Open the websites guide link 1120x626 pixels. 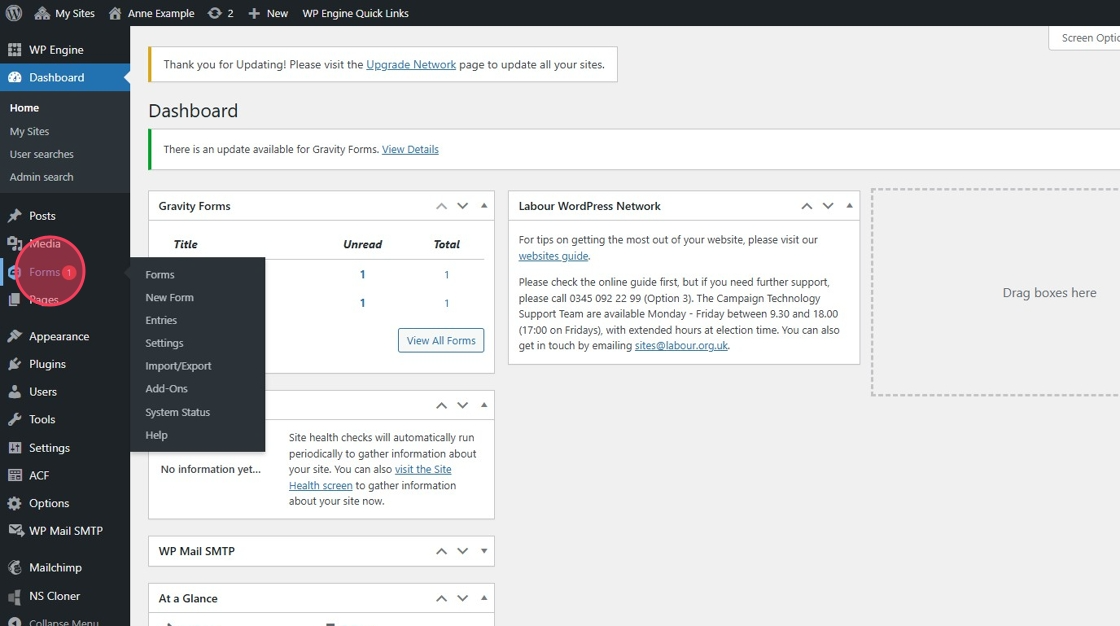554,256
